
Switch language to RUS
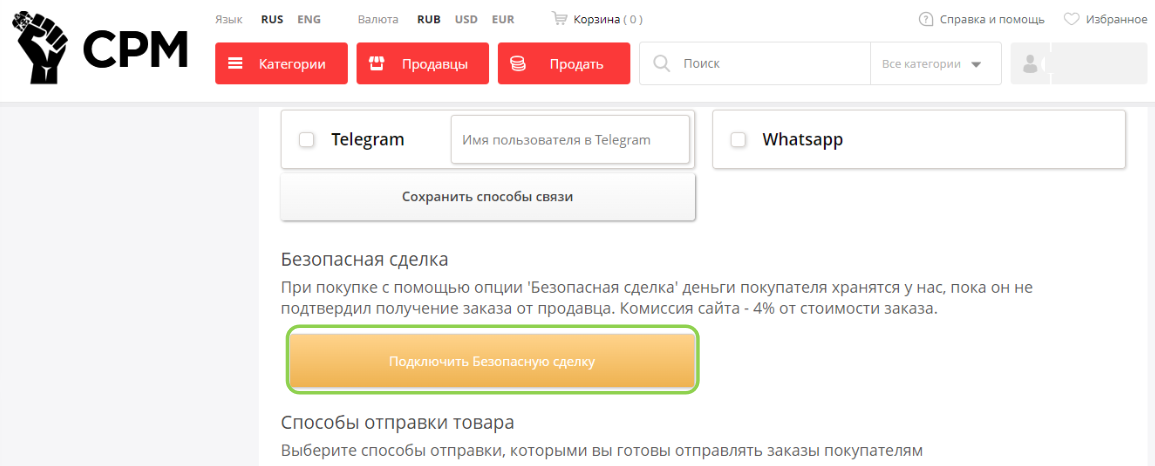coord(272,20)
